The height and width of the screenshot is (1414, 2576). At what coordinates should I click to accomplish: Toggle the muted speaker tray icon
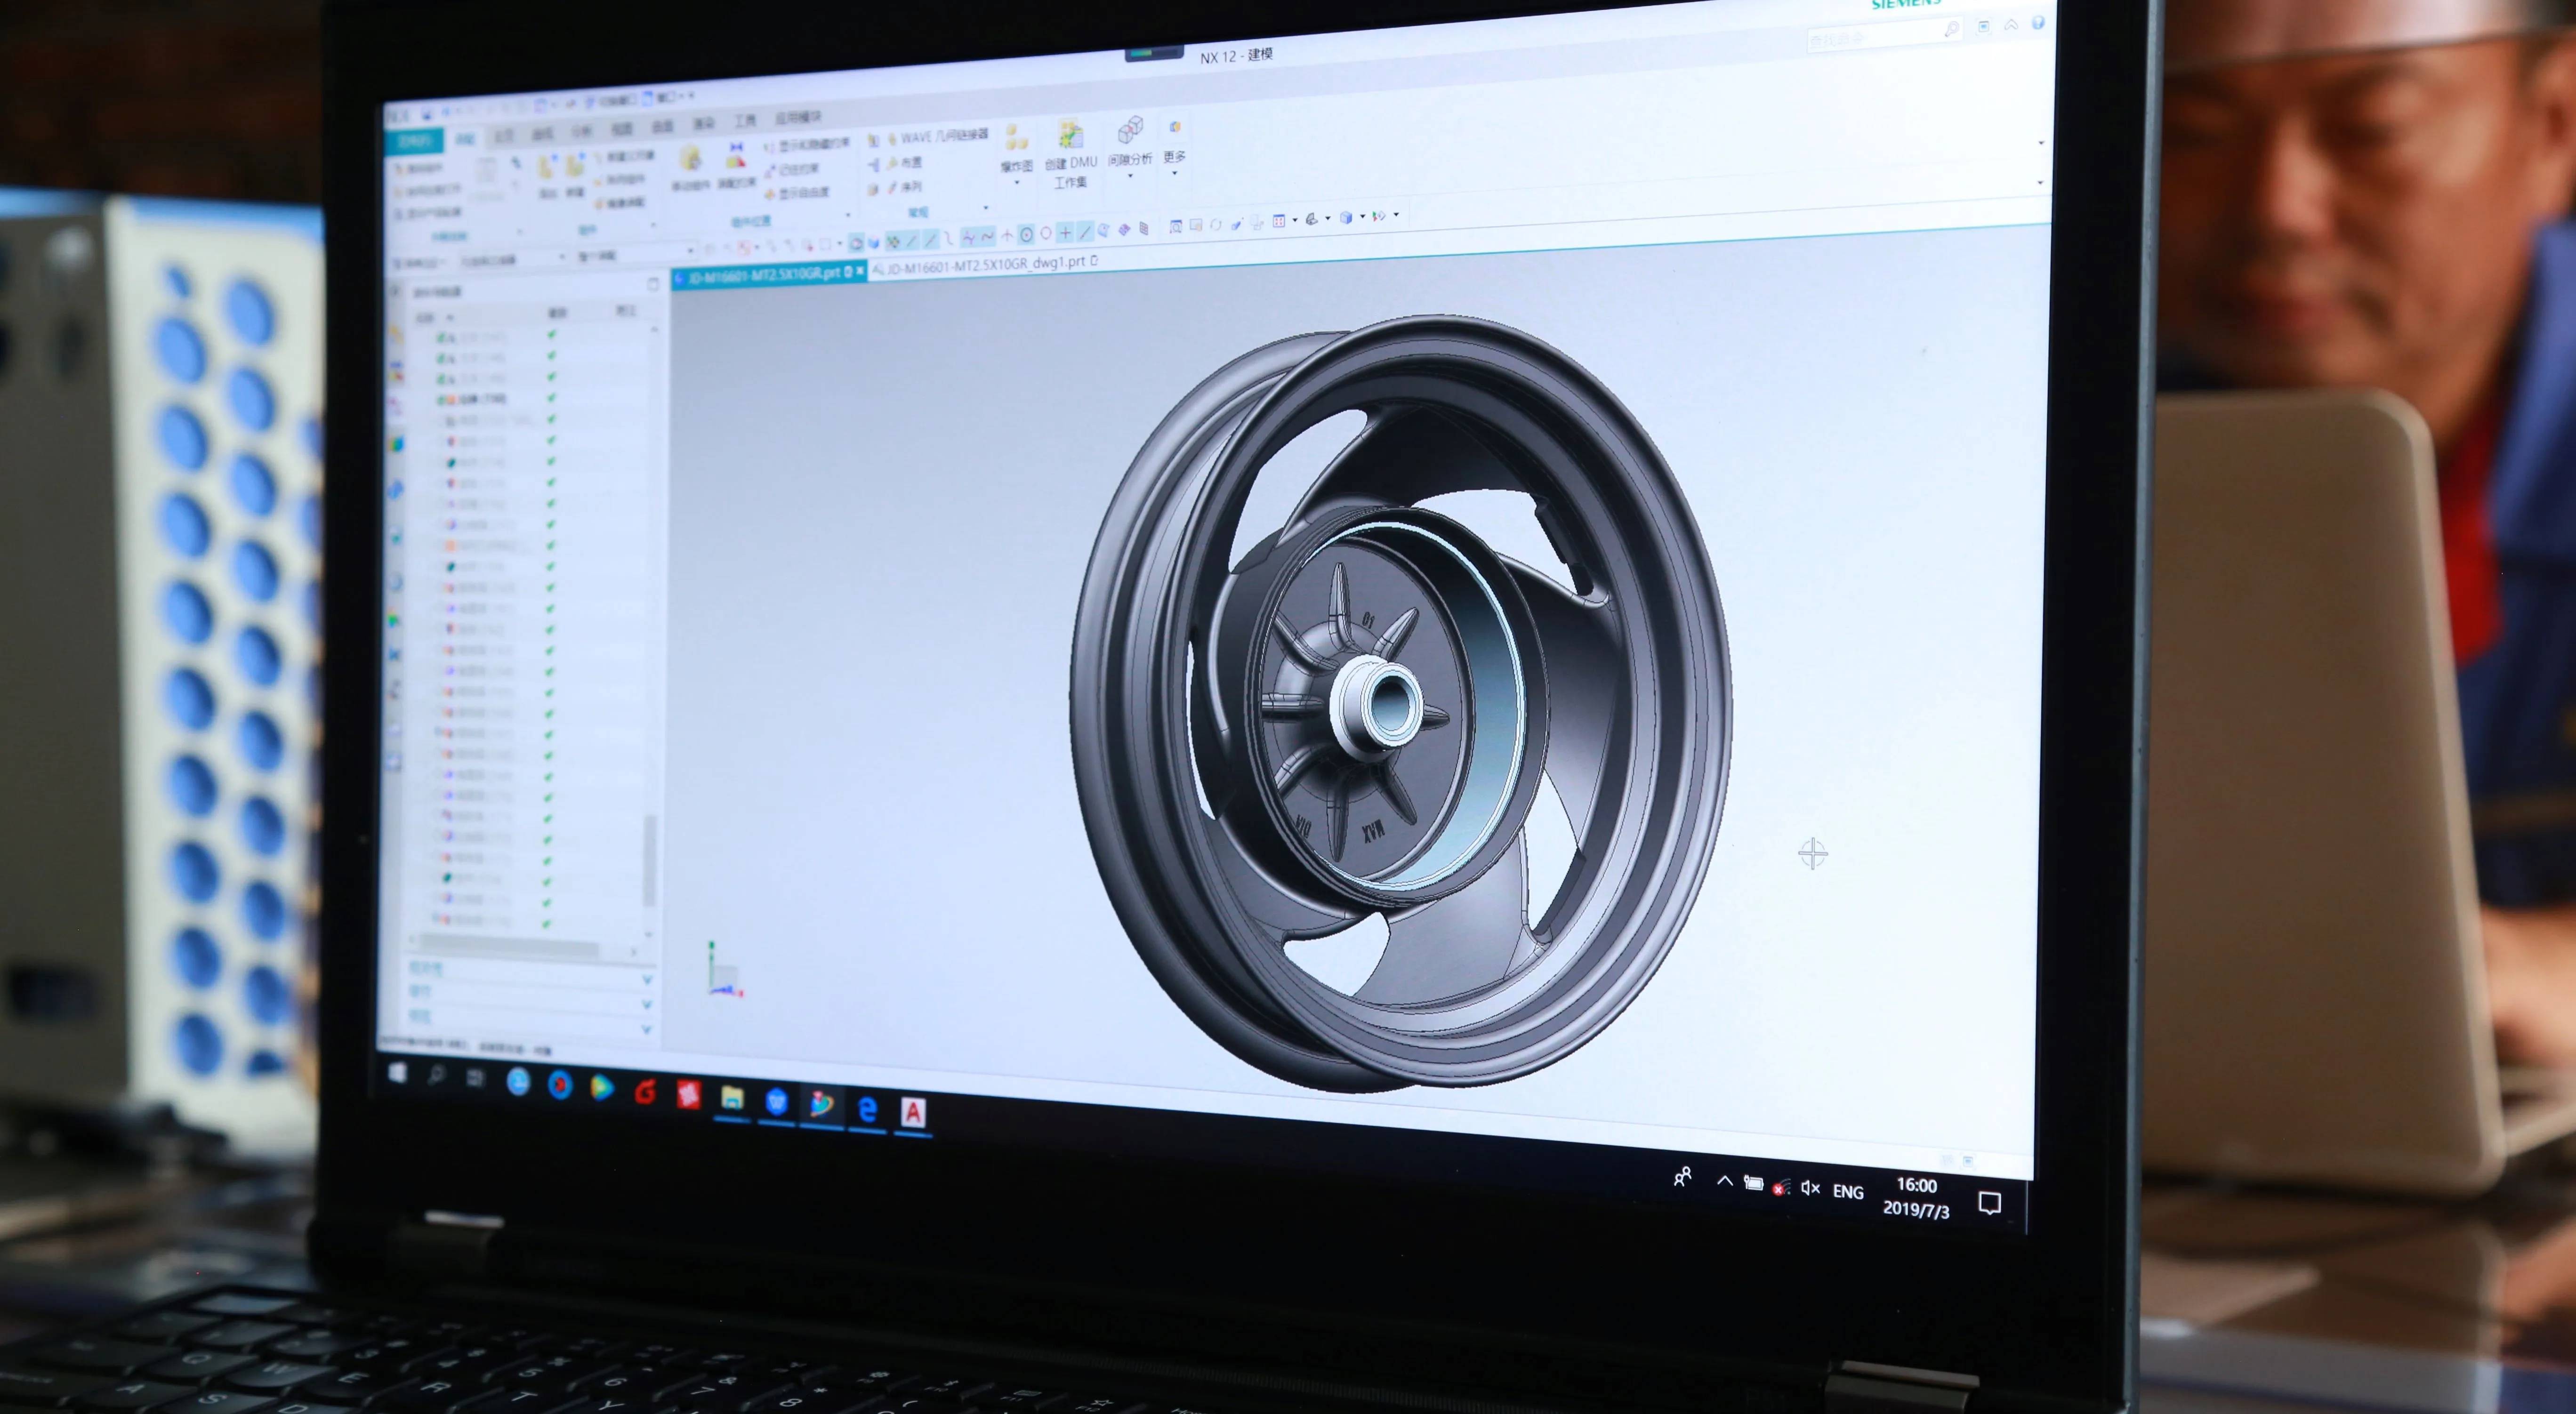(1810, 1188)
